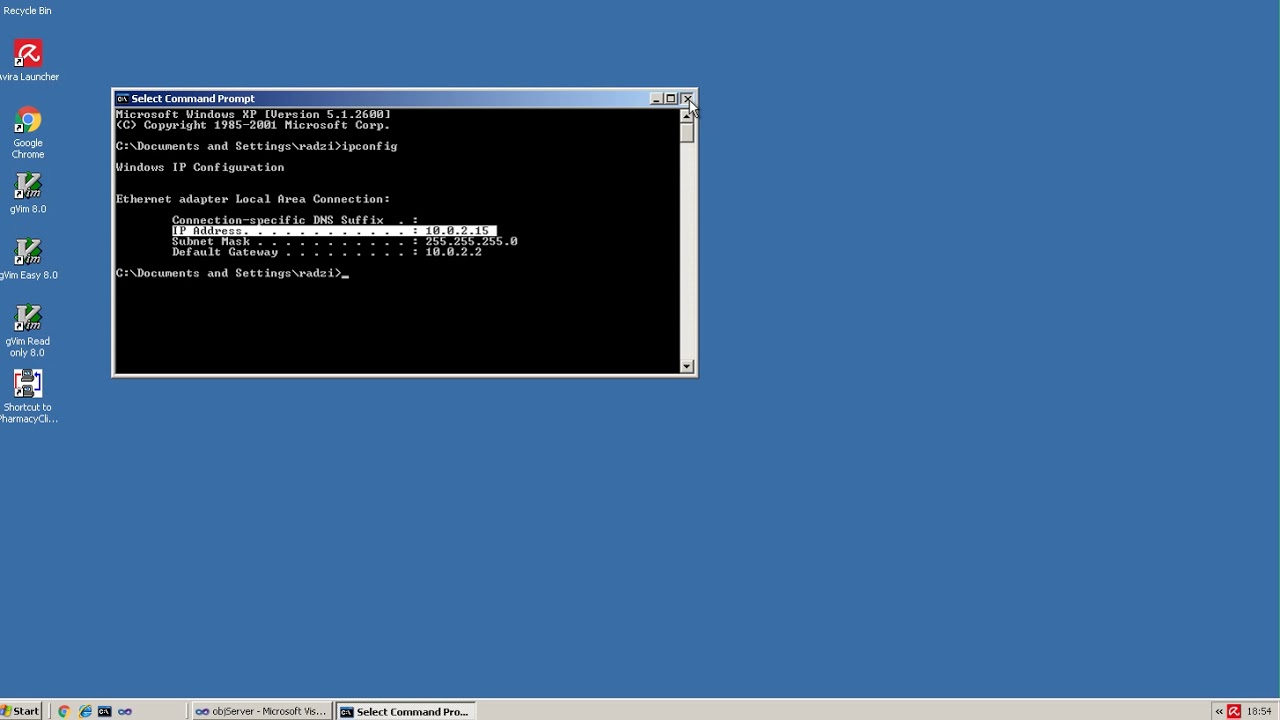Click the Connection-specific DNS Suffix line
The height and width of the screenshot is (720, 1280).
pyautogui.click(x=295, y=220)
